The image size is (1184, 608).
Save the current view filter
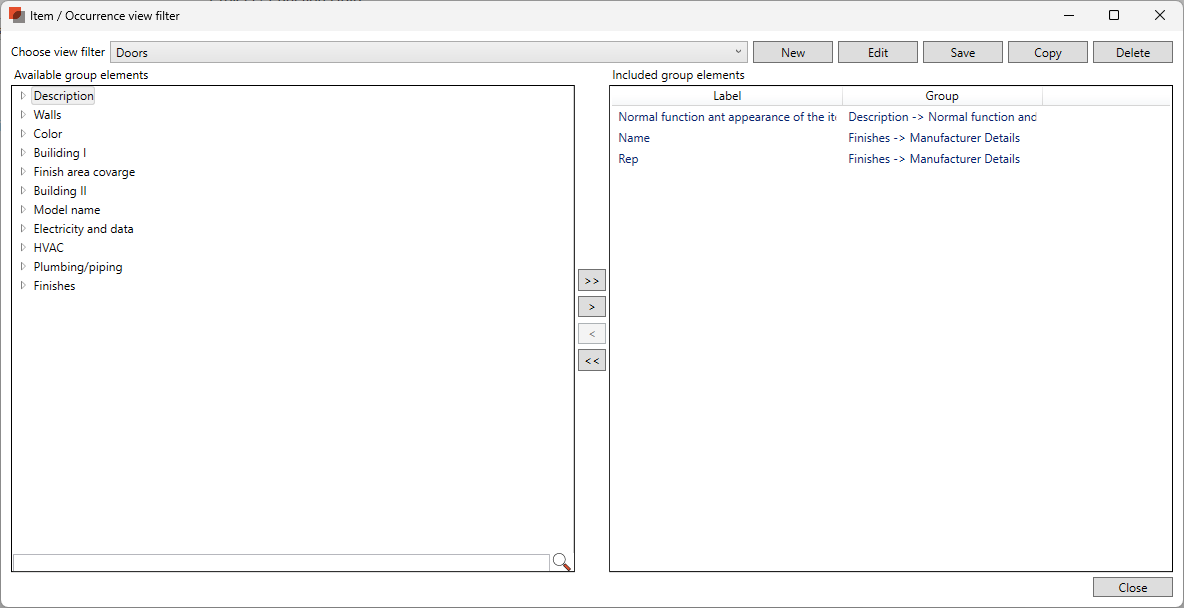coord(962,53)
